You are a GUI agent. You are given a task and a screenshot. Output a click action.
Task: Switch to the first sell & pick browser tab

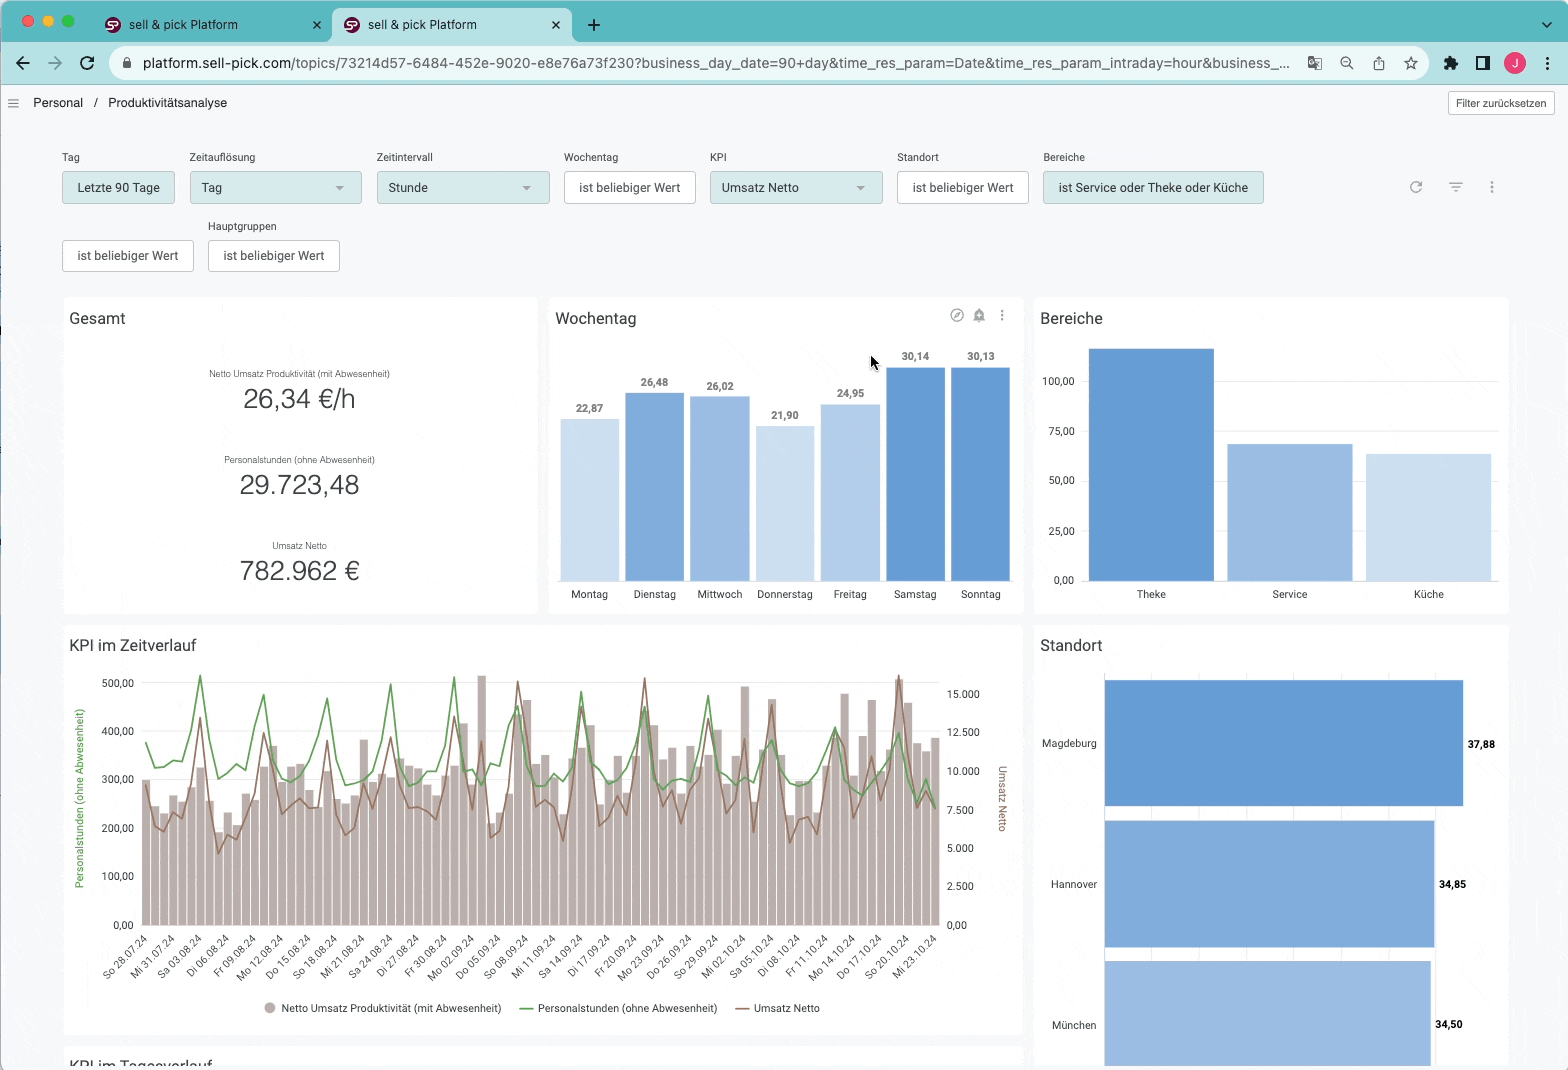183,25
